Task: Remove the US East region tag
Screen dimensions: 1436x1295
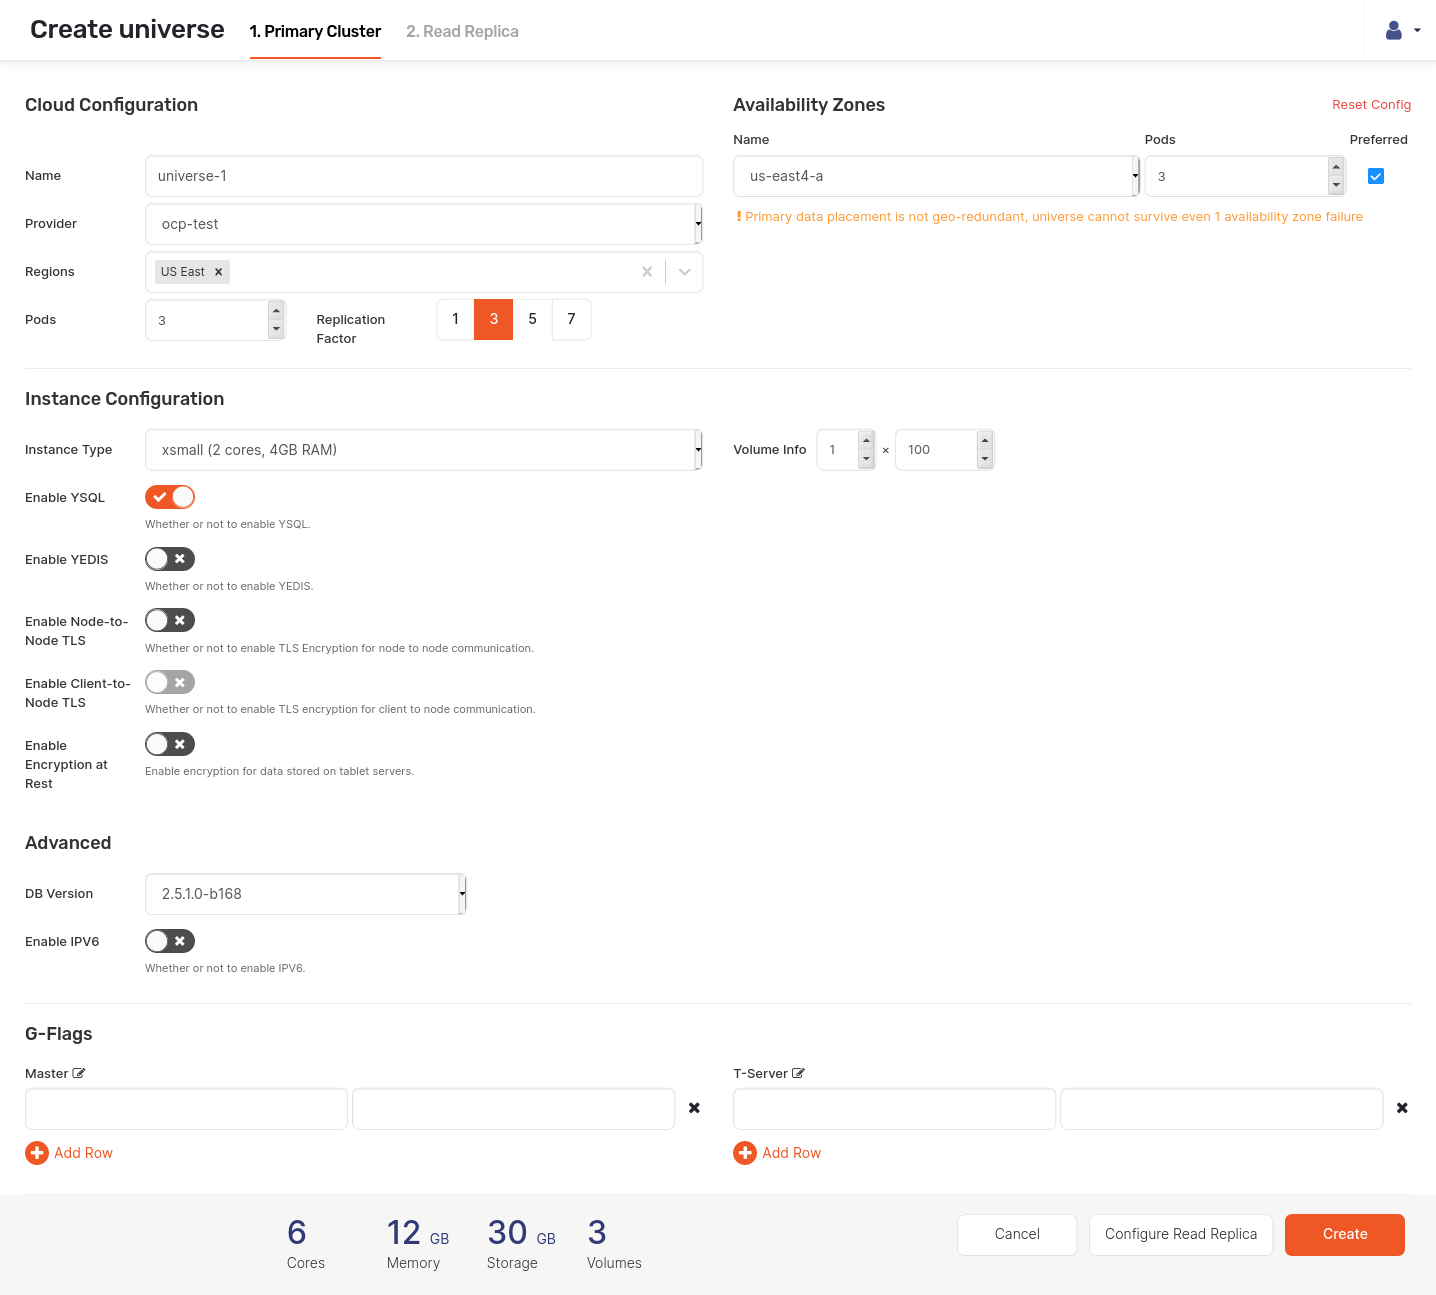Action: click(218, 272)
